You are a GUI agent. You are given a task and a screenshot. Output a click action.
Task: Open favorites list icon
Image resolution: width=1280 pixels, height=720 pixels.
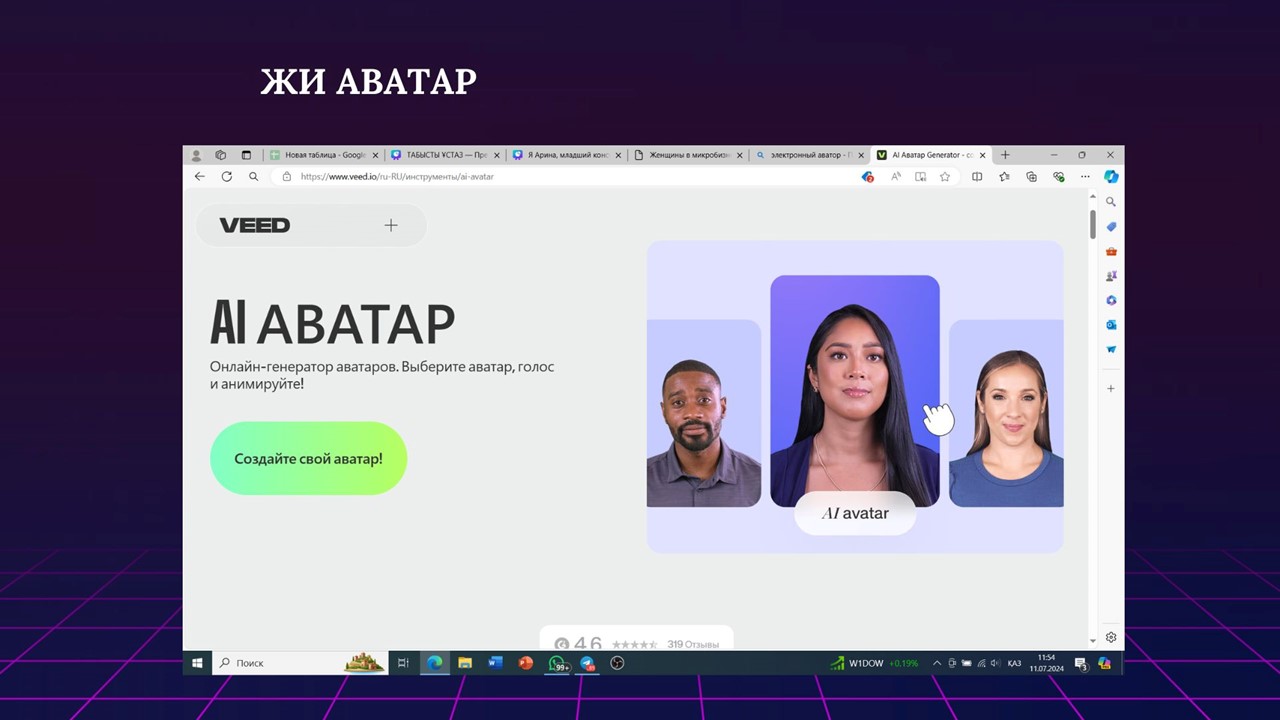pyautogui.click(x=1004, y=176)
